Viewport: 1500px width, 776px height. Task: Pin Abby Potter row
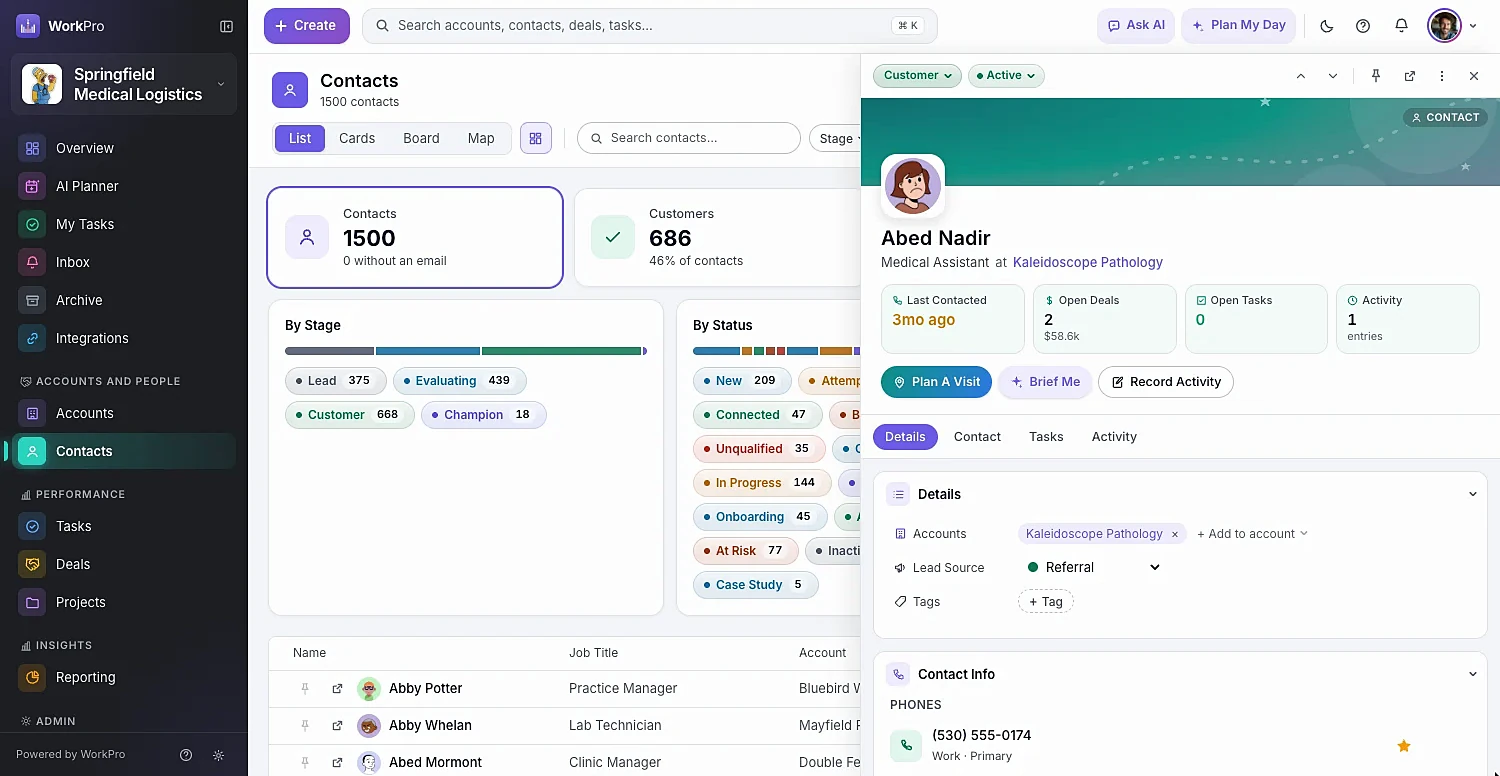point(306,688)
